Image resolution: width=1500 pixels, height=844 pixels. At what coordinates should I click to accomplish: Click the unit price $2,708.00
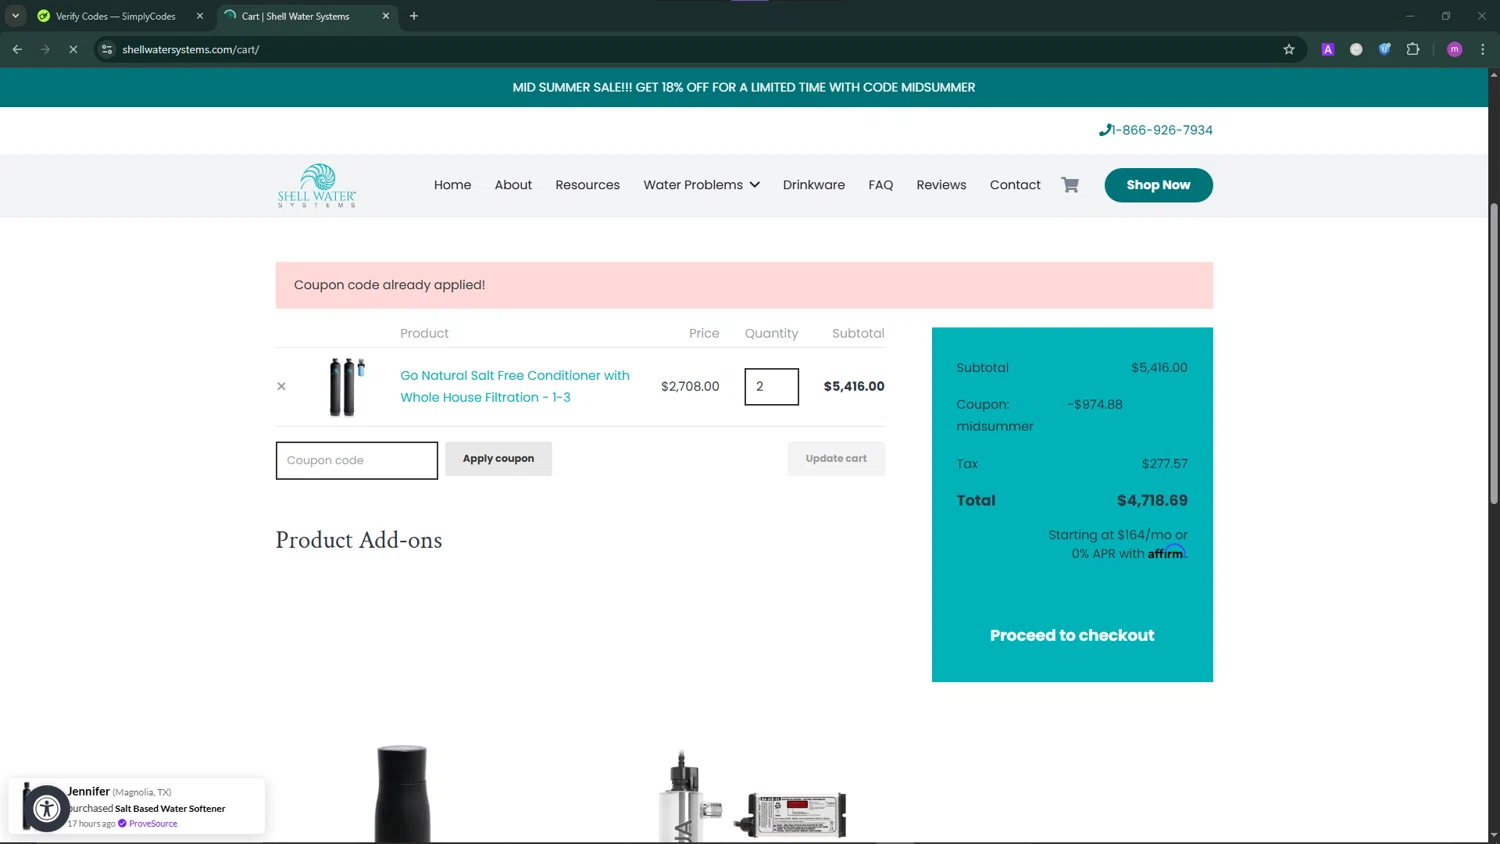(690, 387)
